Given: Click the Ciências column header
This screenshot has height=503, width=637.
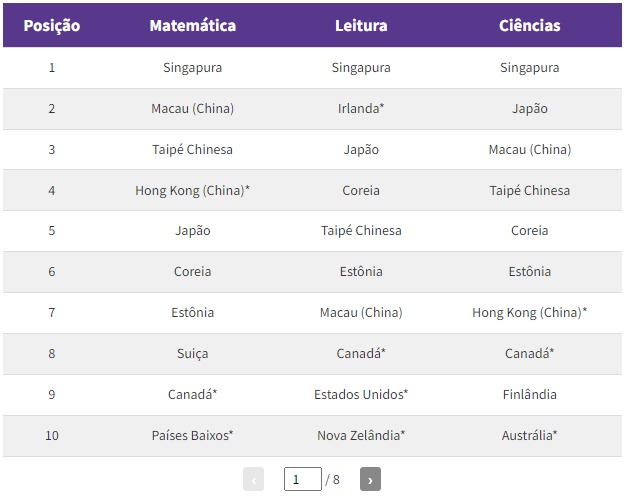Looking at the screenshot, I should [x=529, y=25].
